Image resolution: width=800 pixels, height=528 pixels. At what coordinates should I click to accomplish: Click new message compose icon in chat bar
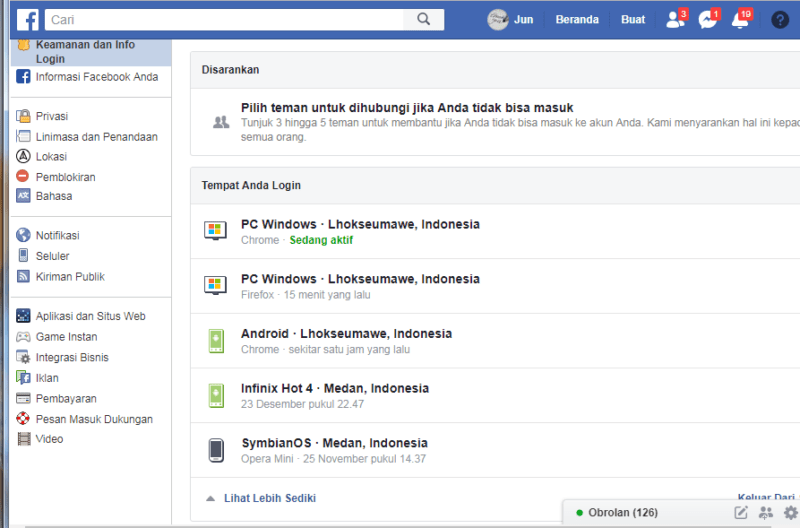(741, 512)
